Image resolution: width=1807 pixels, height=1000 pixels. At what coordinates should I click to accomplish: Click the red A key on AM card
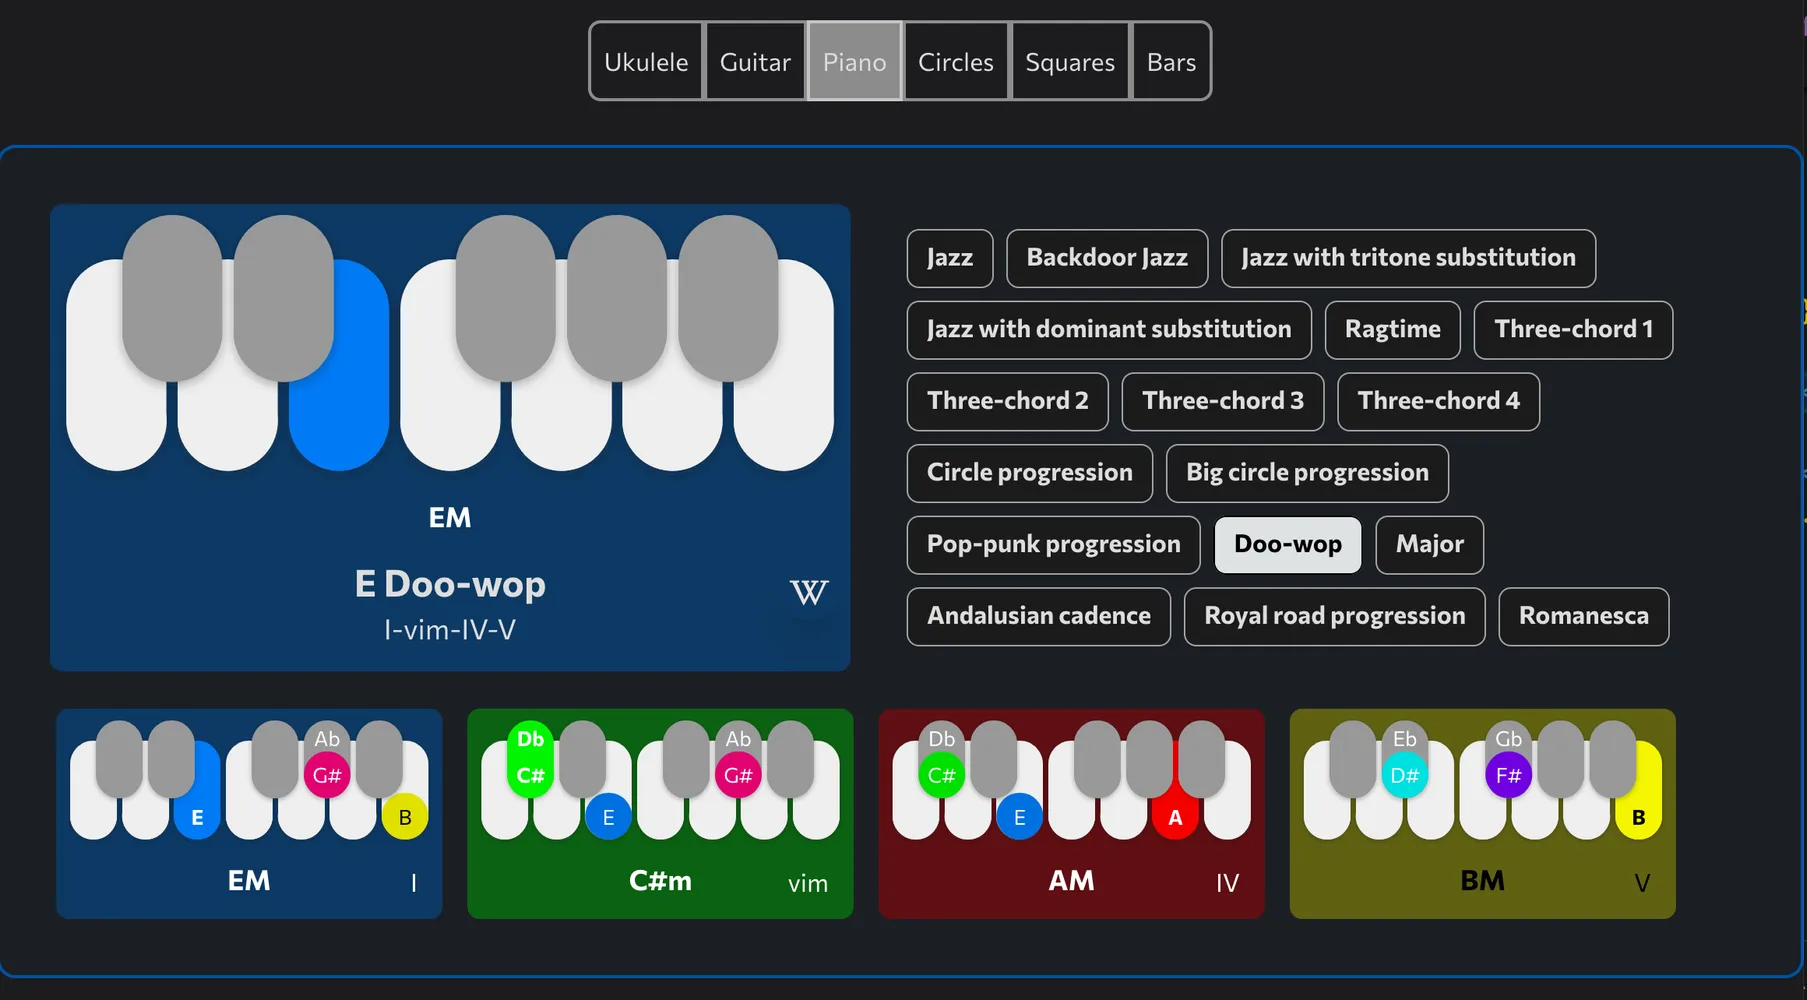point(1176,816)
